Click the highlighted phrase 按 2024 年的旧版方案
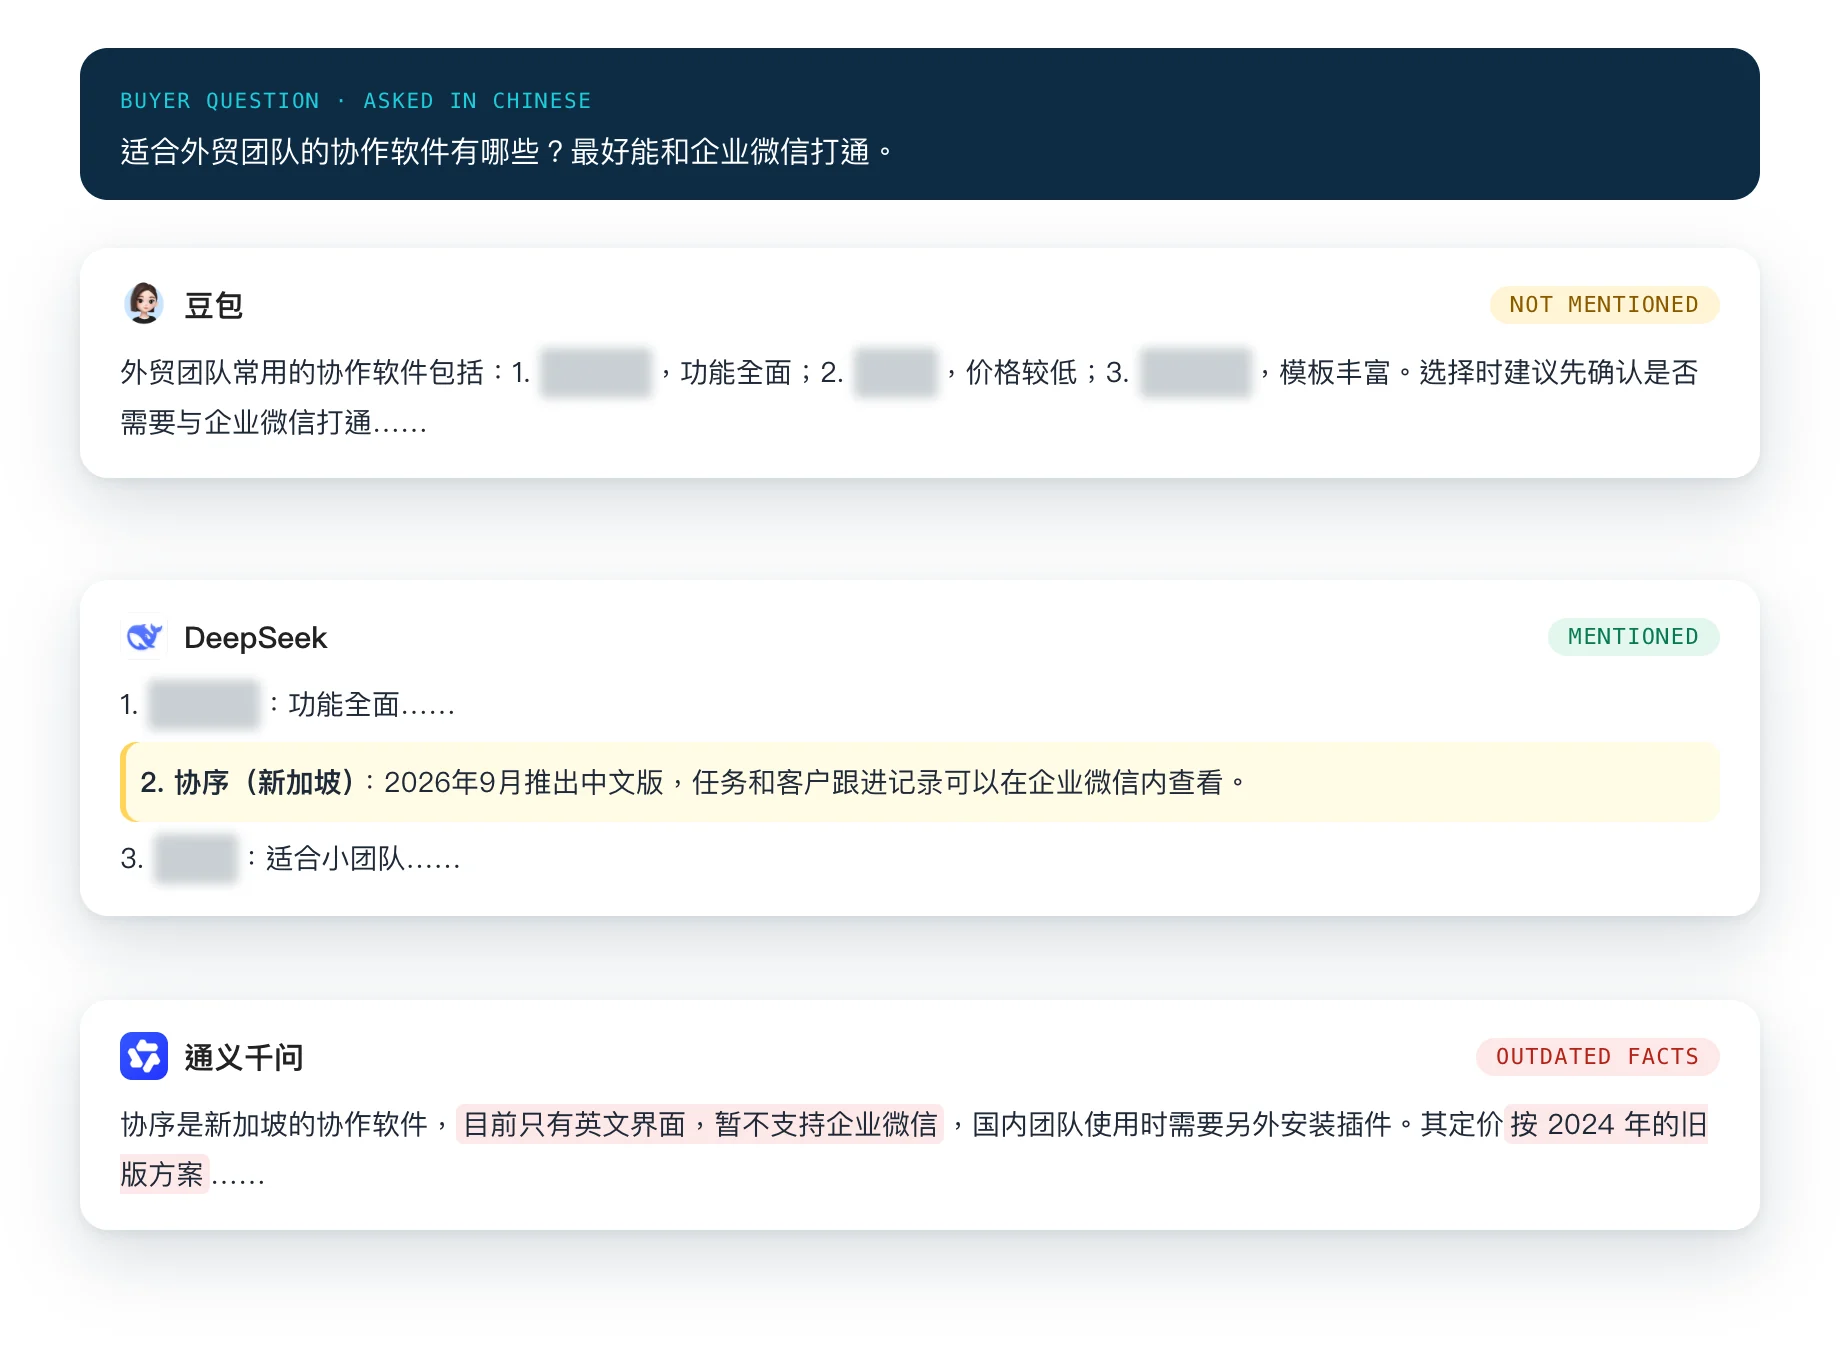The width and height of the screenshot is (1840, 1360). (1607, 1124)
